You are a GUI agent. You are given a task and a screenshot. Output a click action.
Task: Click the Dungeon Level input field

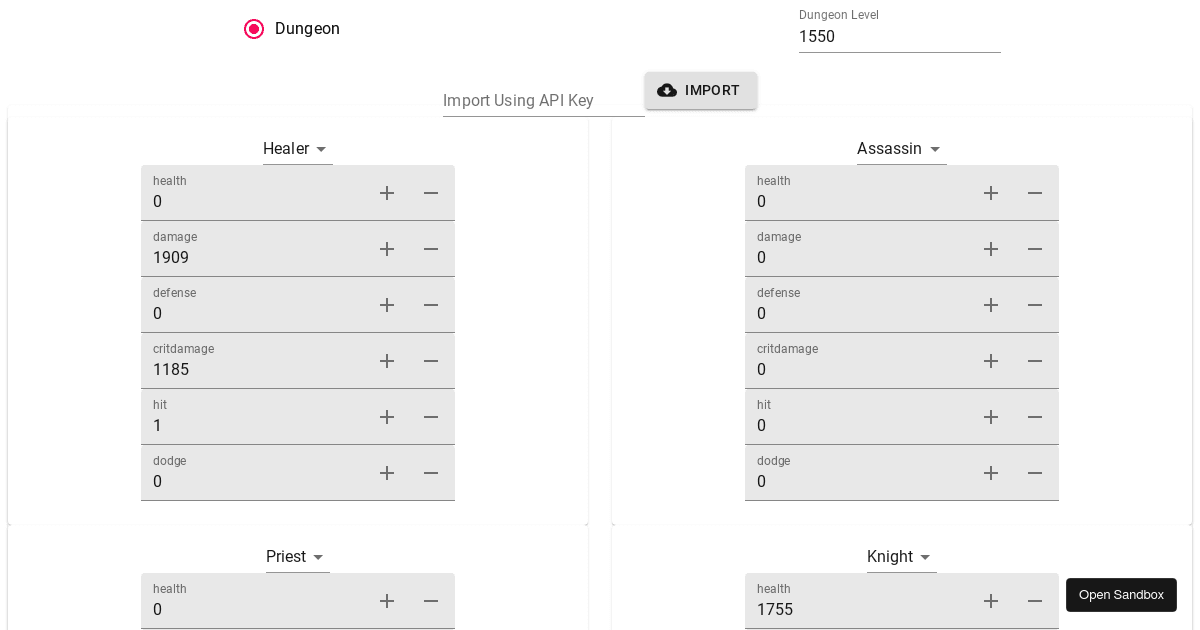pyautogui.click(x=899, y=37)
